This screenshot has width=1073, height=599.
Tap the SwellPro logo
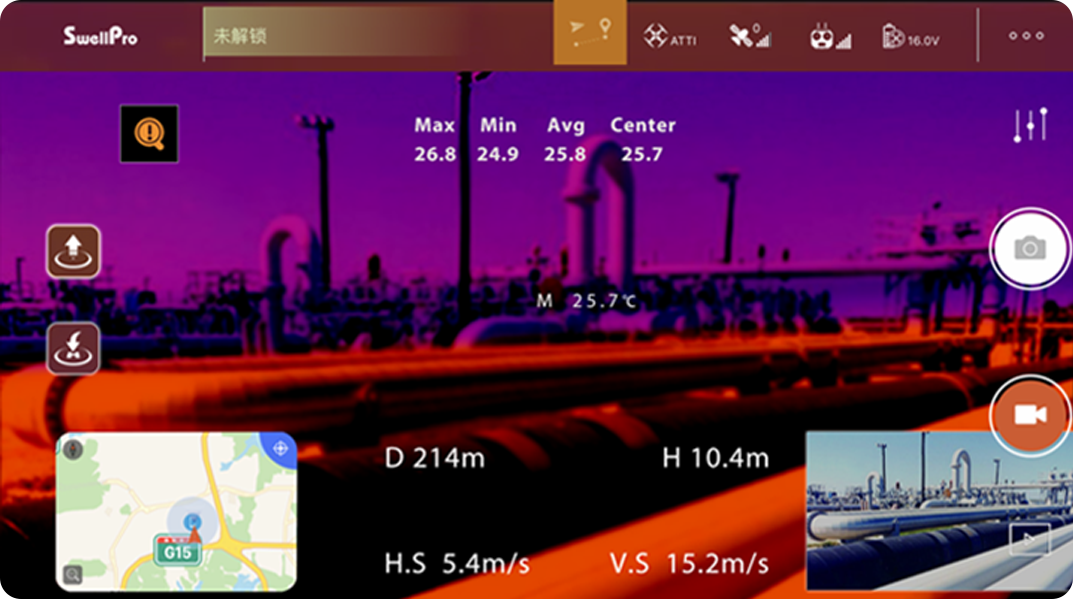pyautogui.click(x=100, y=37)
